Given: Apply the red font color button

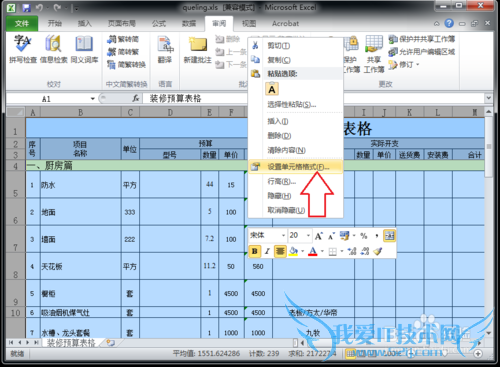Looking at the screenshot, I should [313, 251].
